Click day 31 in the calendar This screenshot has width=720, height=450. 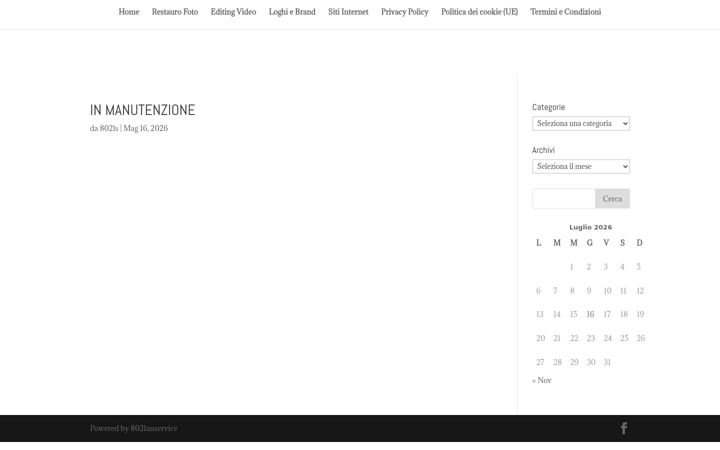607,362
